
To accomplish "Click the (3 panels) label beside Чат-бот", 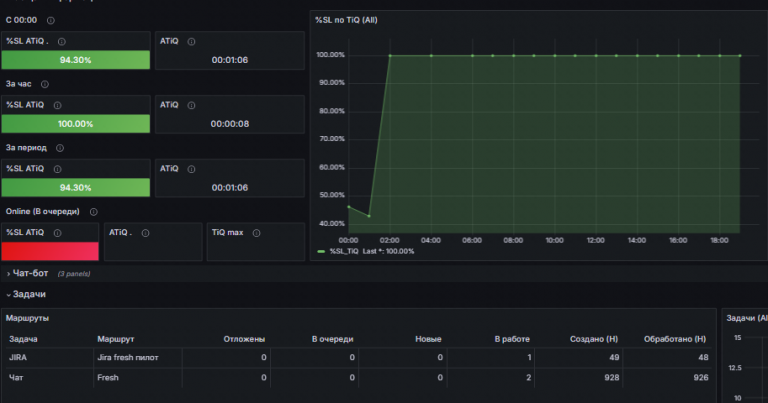I will (74, 274).
